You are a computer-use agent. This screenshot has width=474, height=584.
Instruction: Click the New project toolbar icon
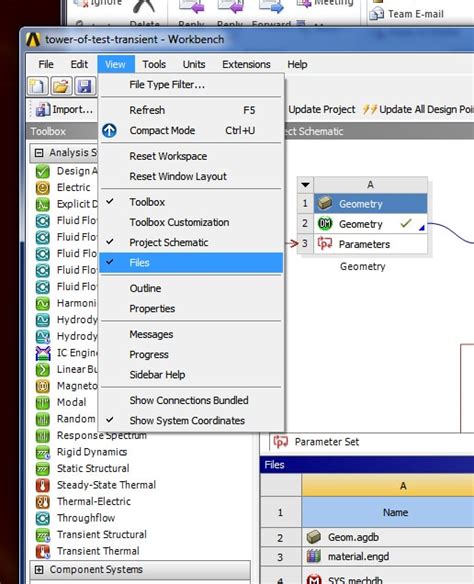[x=38, y=86]
